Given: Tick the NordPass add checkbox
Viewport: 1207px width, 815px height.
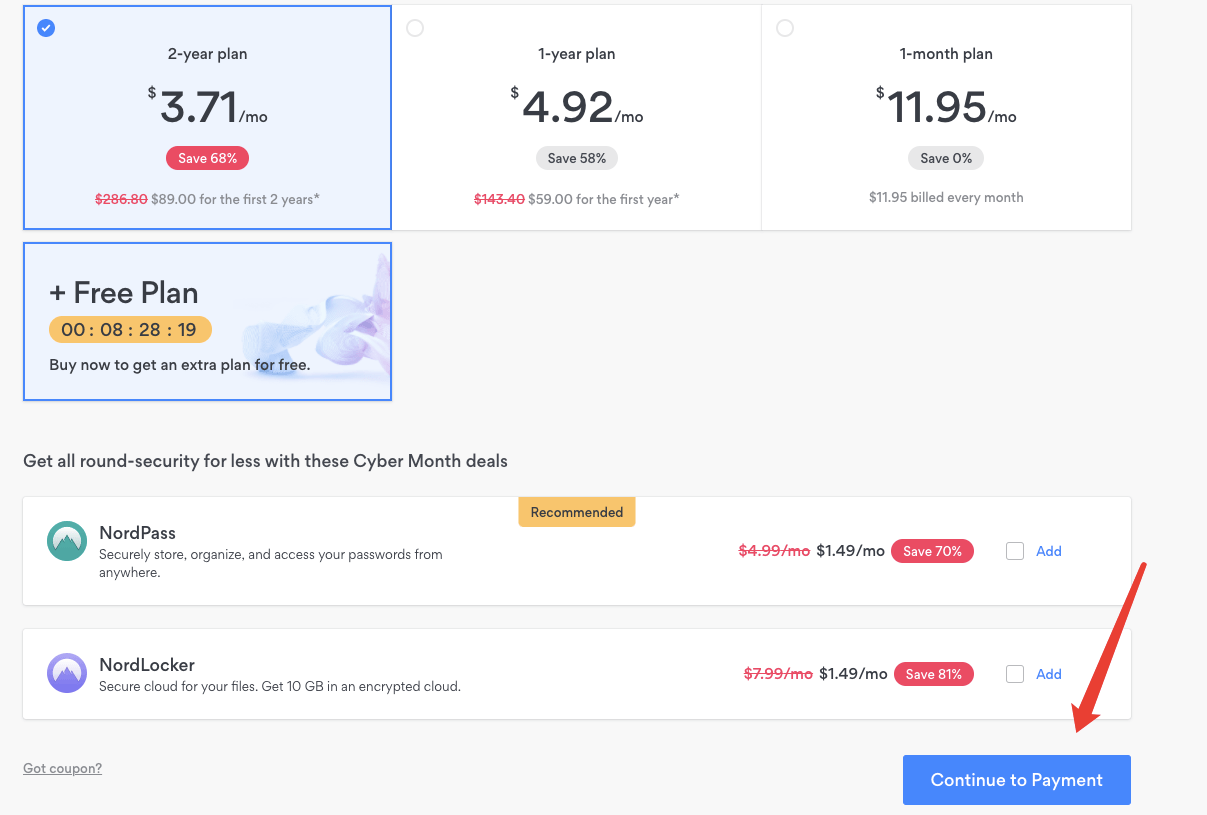Looking at the screenshot, I should coord(1015,551).
